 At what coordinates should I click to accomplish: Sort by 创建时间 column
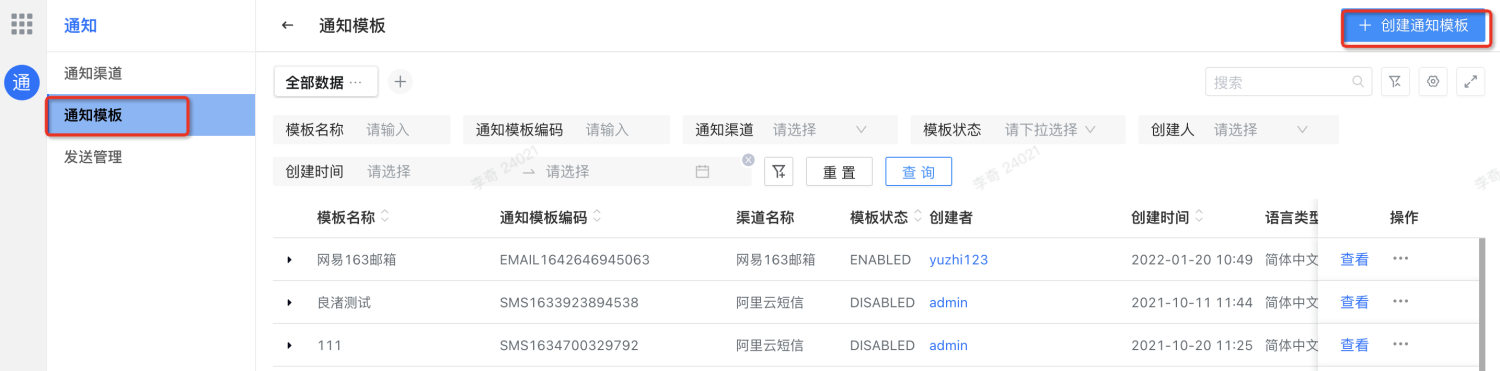click(1199, 217)
